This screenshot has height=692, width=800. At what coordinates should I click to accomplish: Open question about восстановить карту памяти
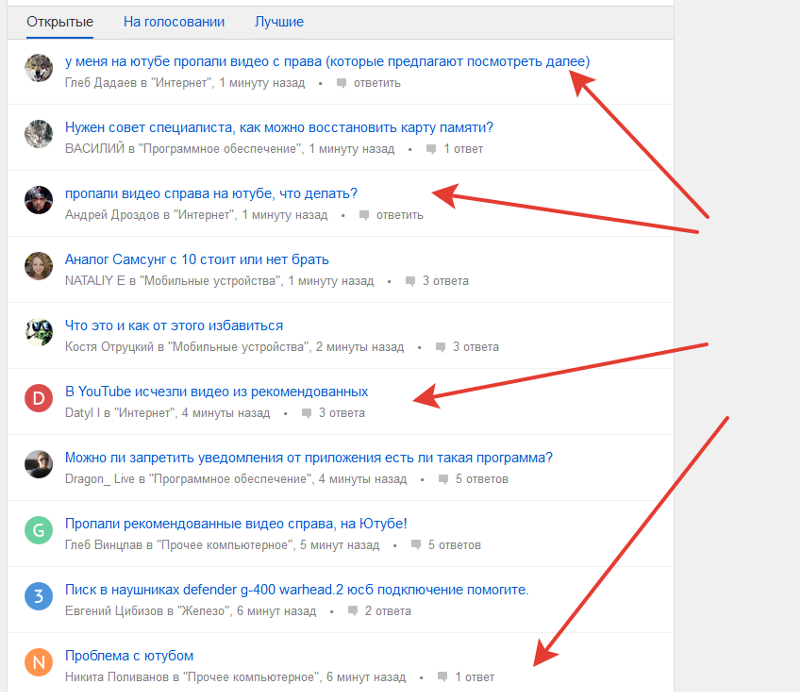click(x=279, y=127)
